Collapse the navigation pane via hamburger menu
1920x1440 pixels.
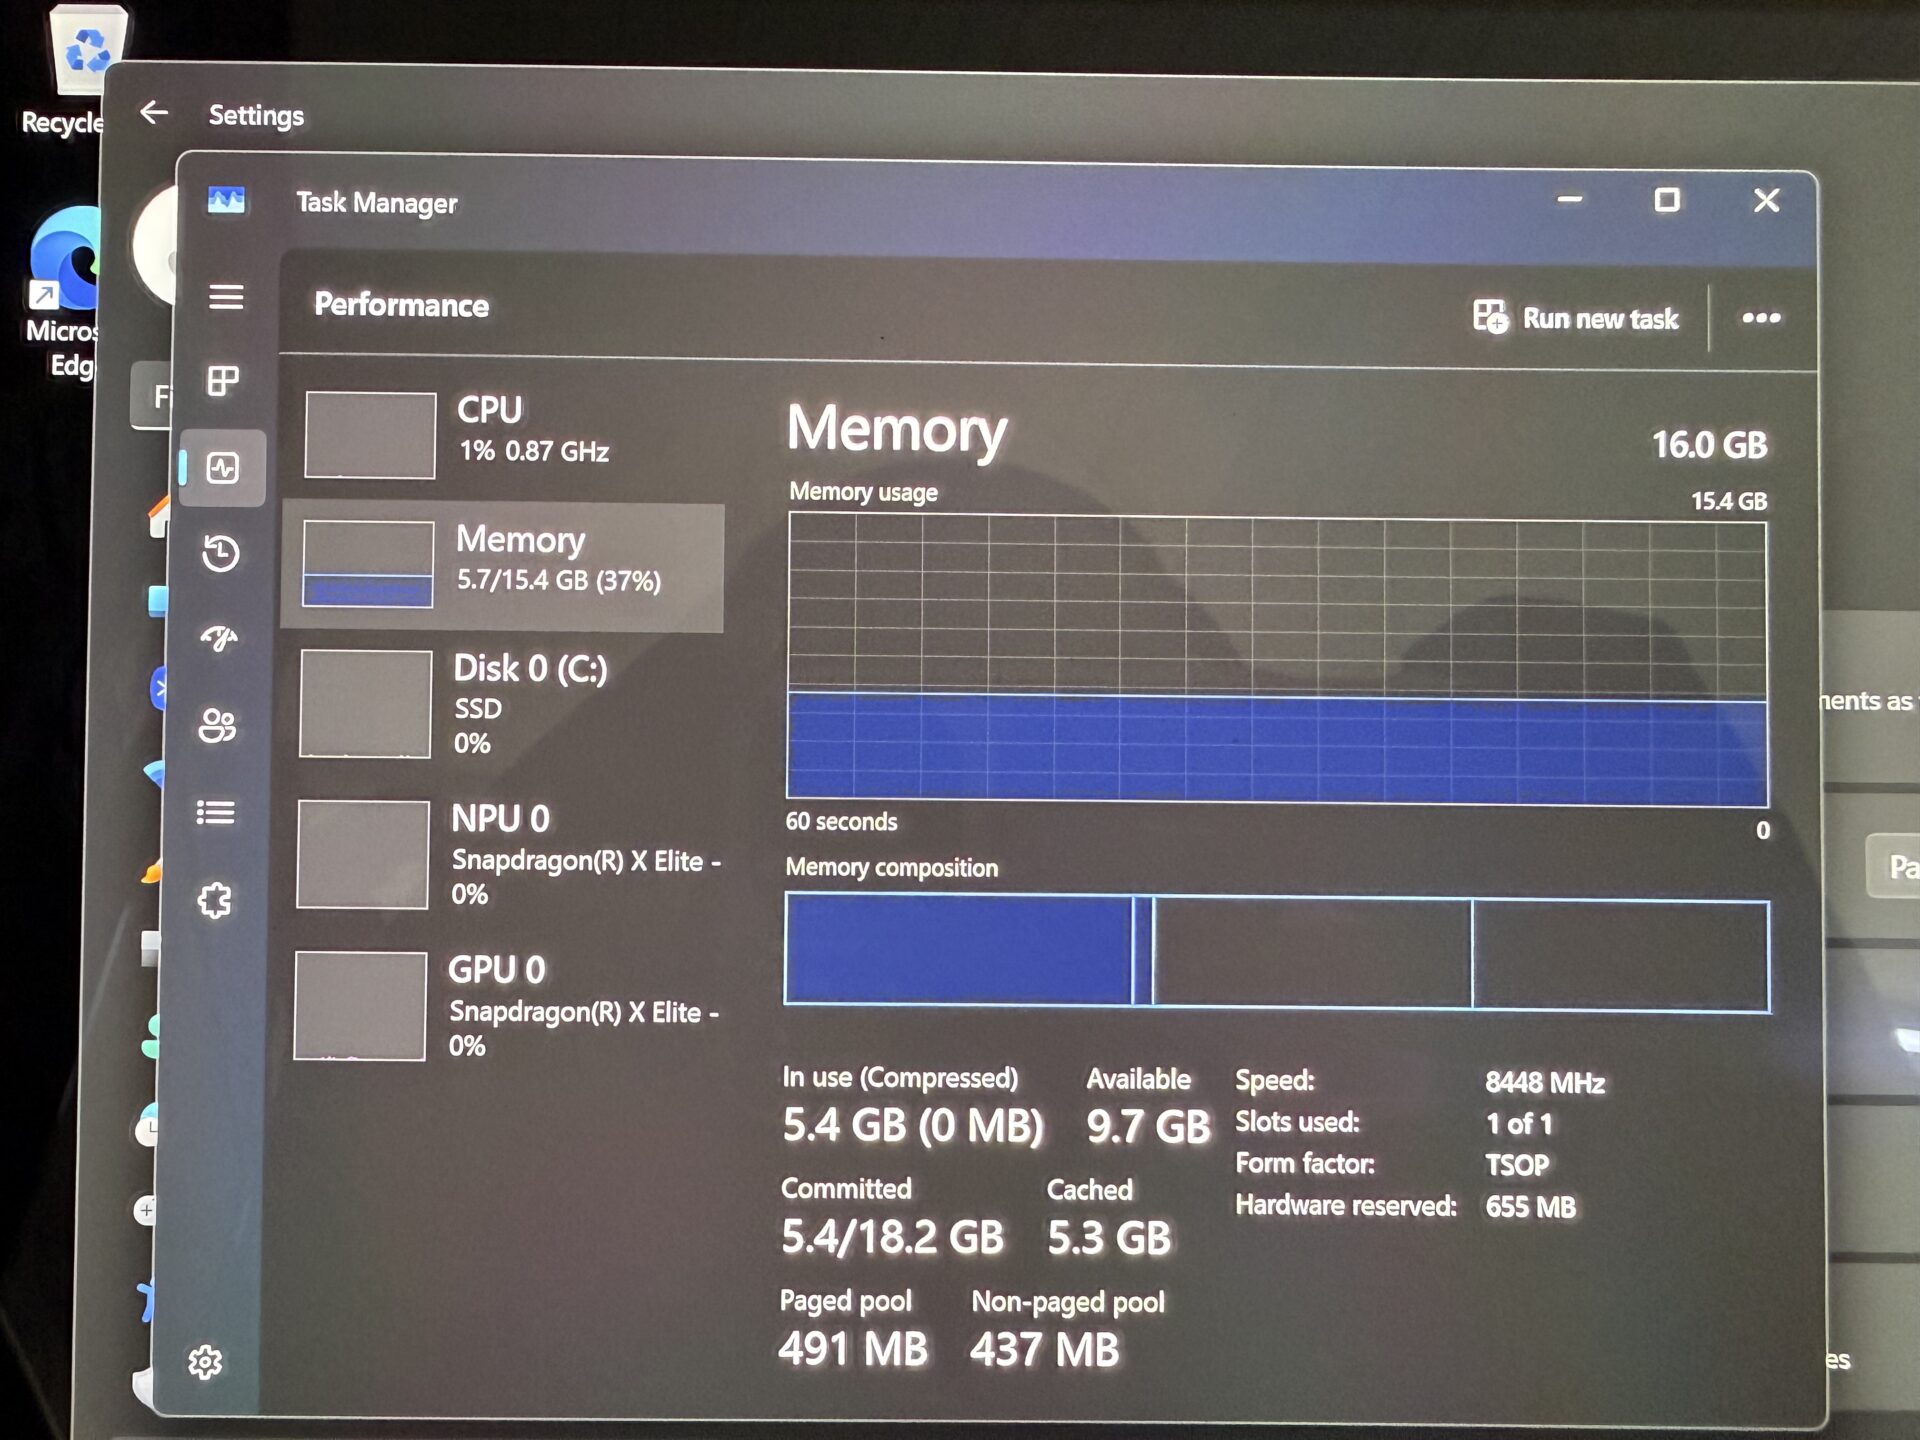[228, 296]
